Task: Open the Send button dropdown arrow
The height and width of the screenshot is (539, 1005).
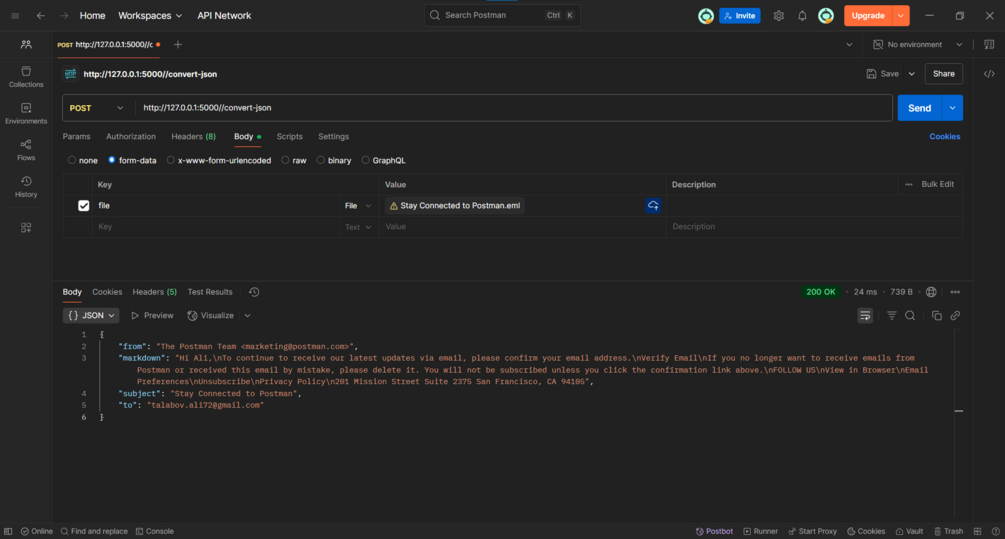Action: (952, 108)
